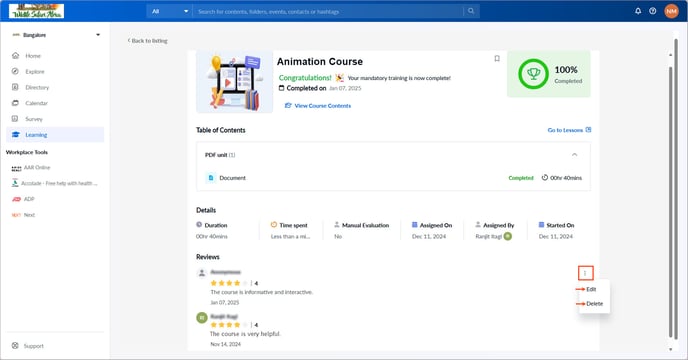Click the ADP tool icon

coord(16,199)
